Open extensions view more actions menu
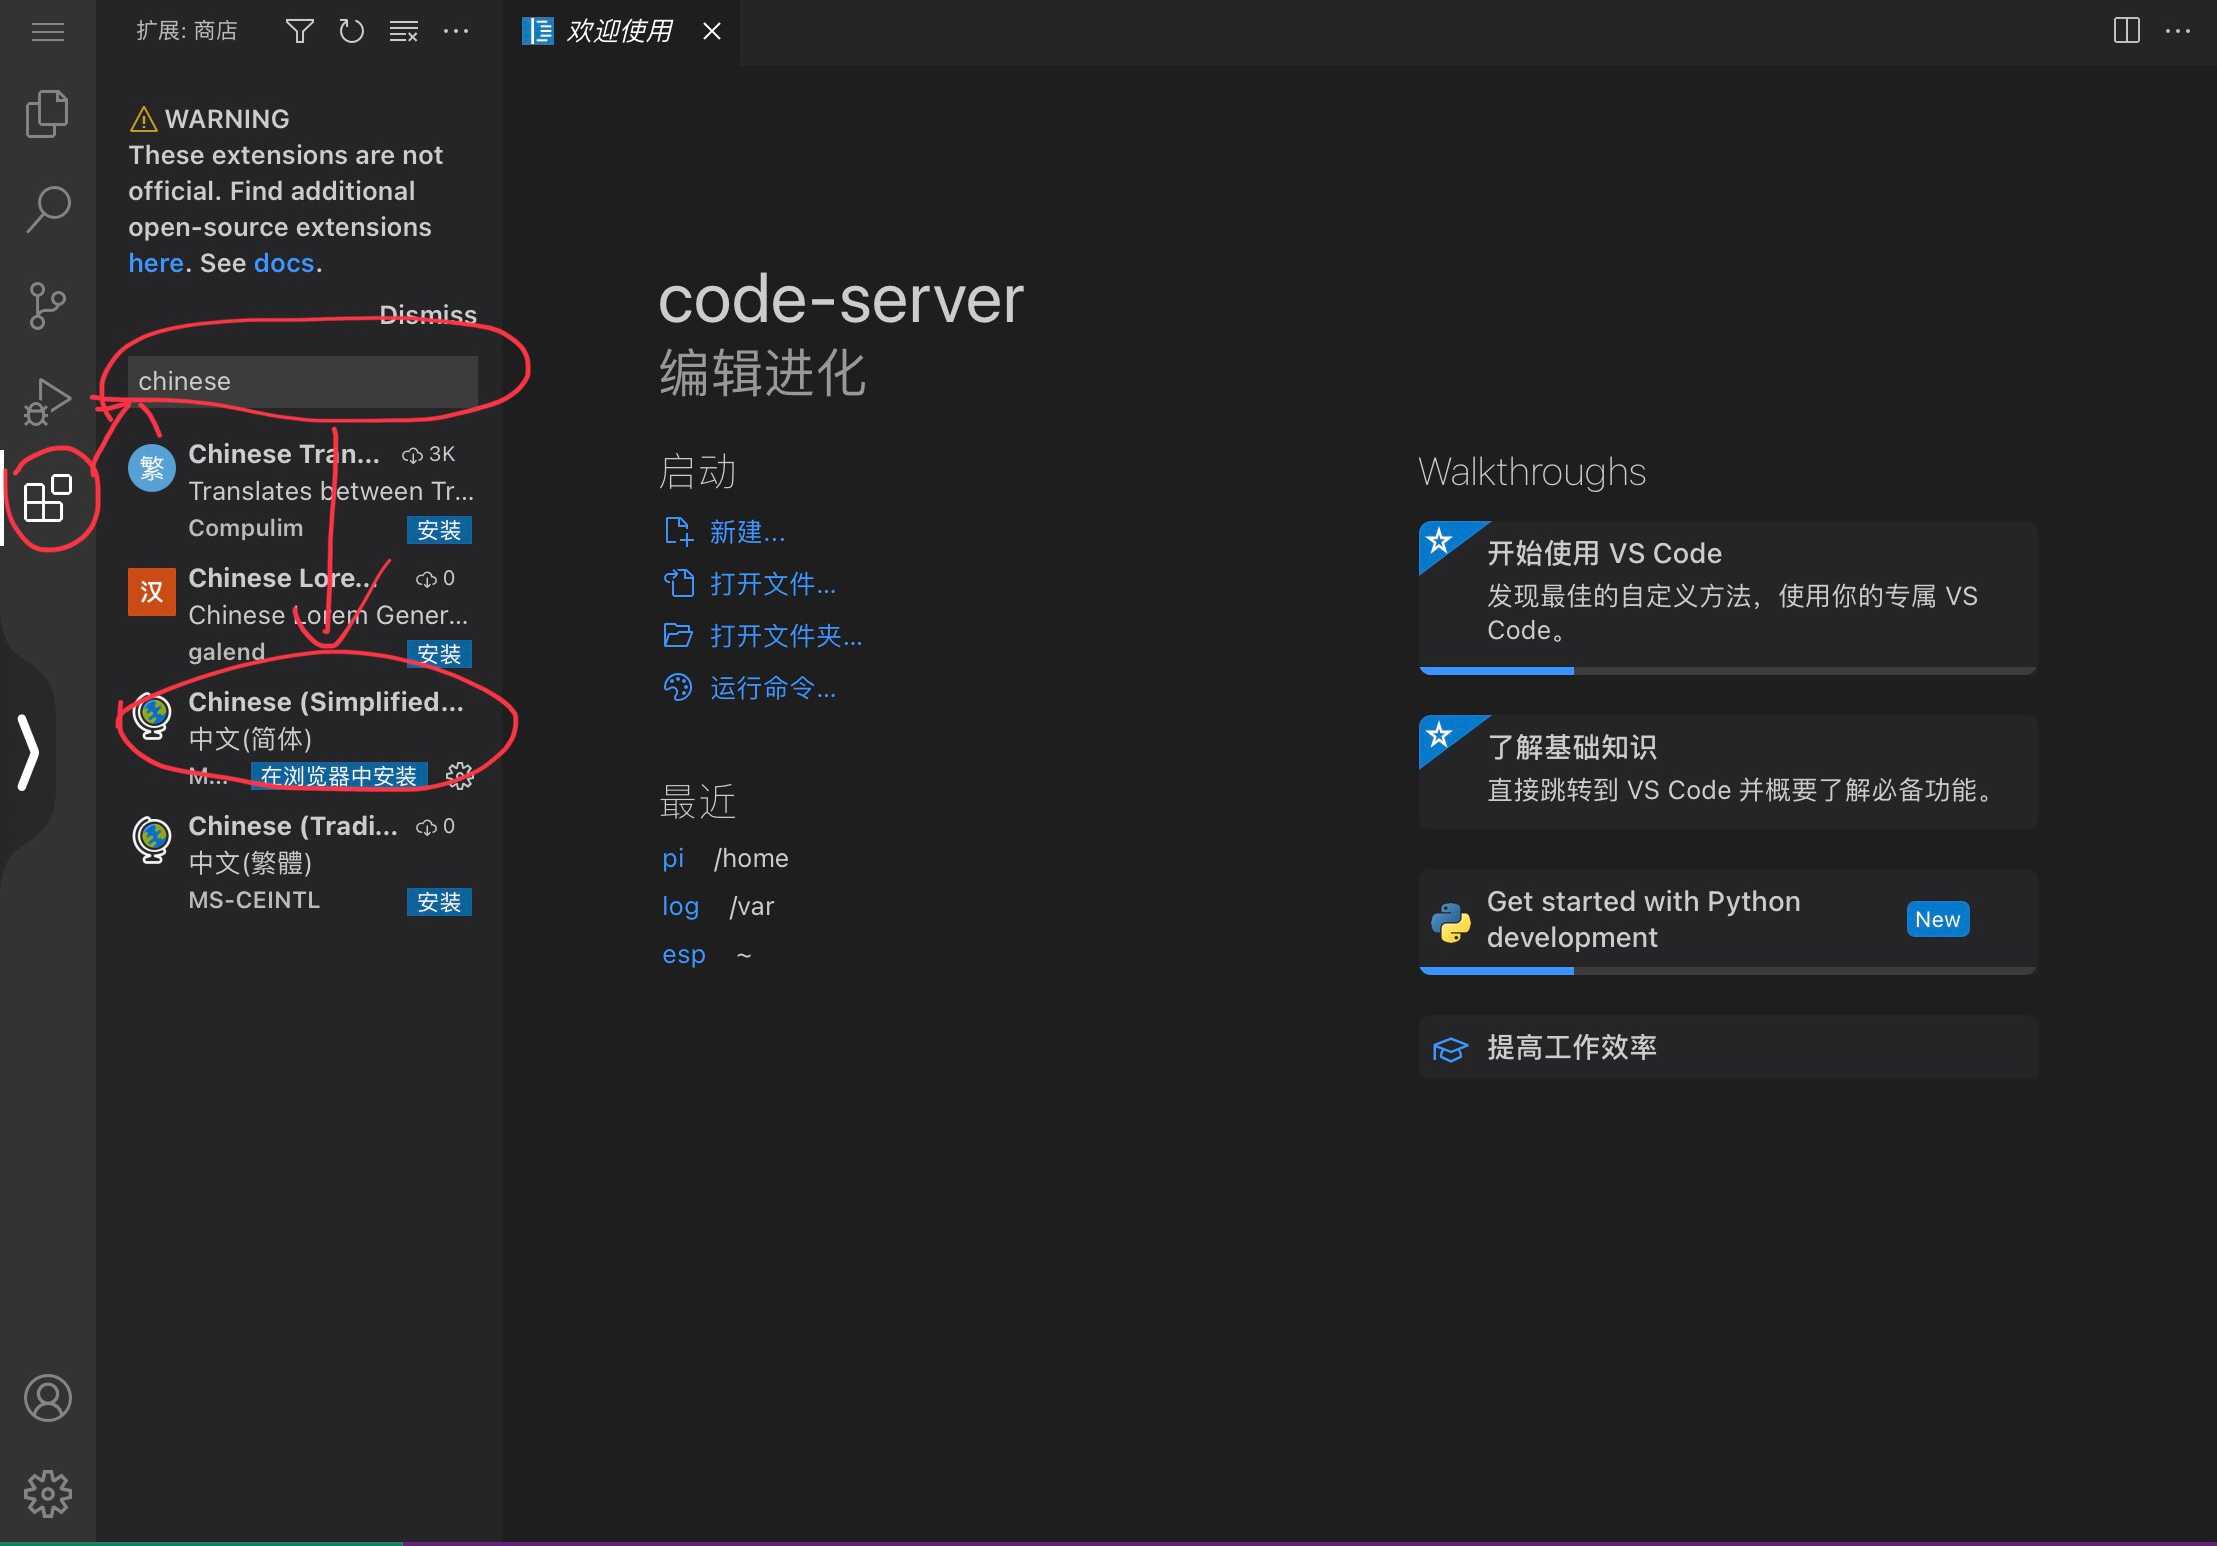The width and height of the screenshot is (2217, 1546). (456, 32)
